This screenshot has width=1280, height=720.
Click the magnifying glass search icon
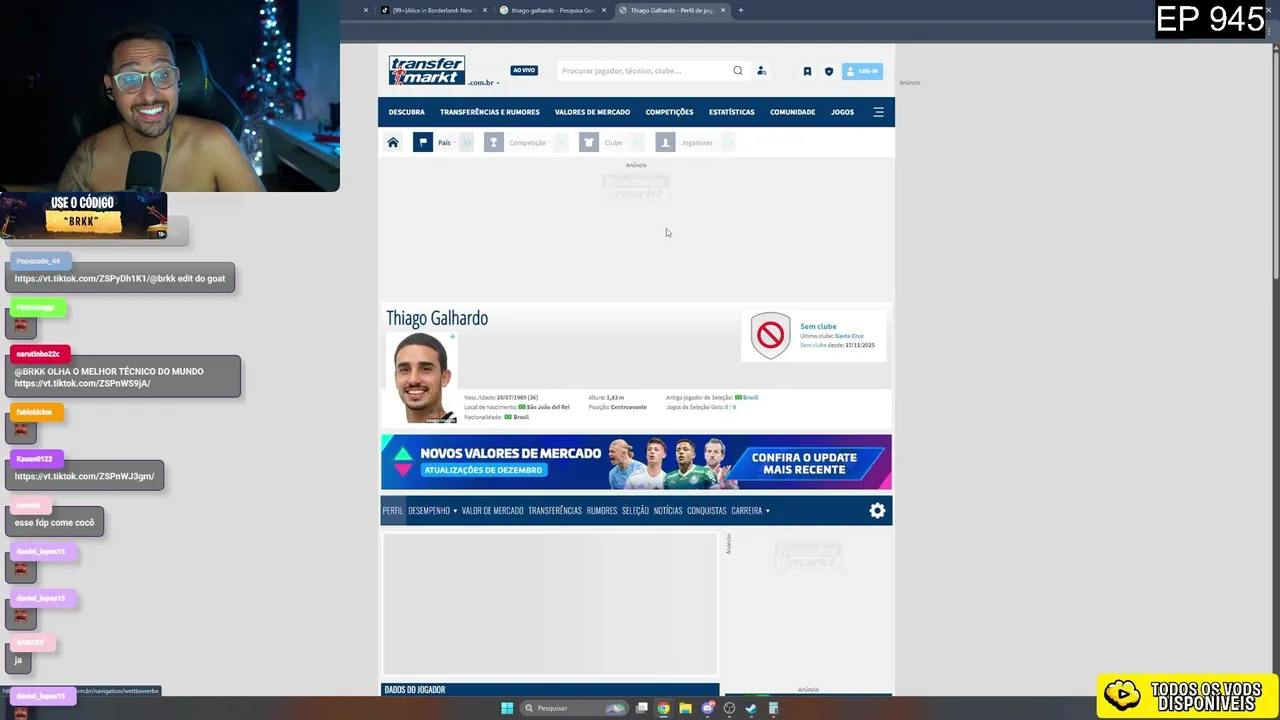(x=738, y=71)
